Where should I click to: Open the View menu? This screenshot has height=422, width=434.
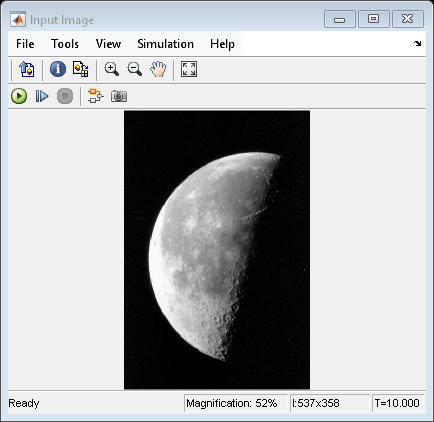tap(108, 44)
